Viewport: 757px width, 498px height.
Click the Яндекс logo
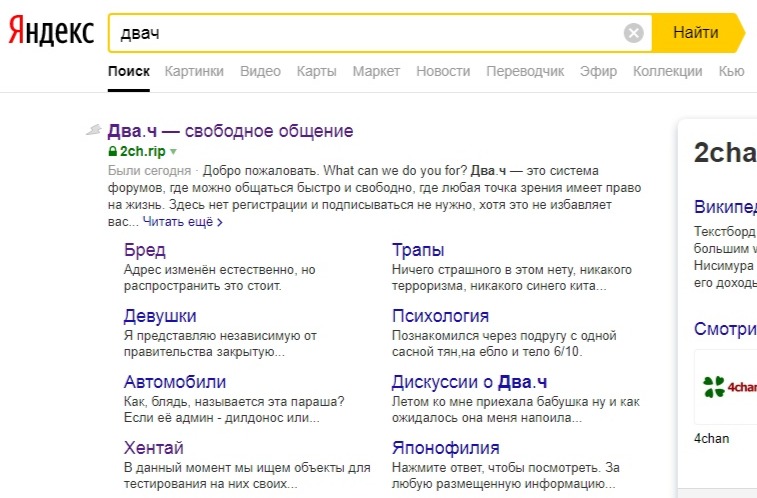click(51, 31)
